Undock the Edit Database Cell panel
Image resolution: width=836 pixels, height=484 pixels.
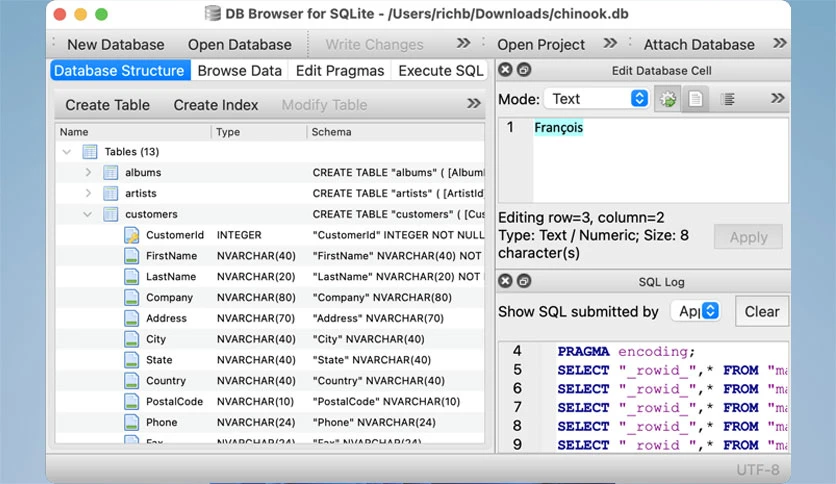point(524,70)
